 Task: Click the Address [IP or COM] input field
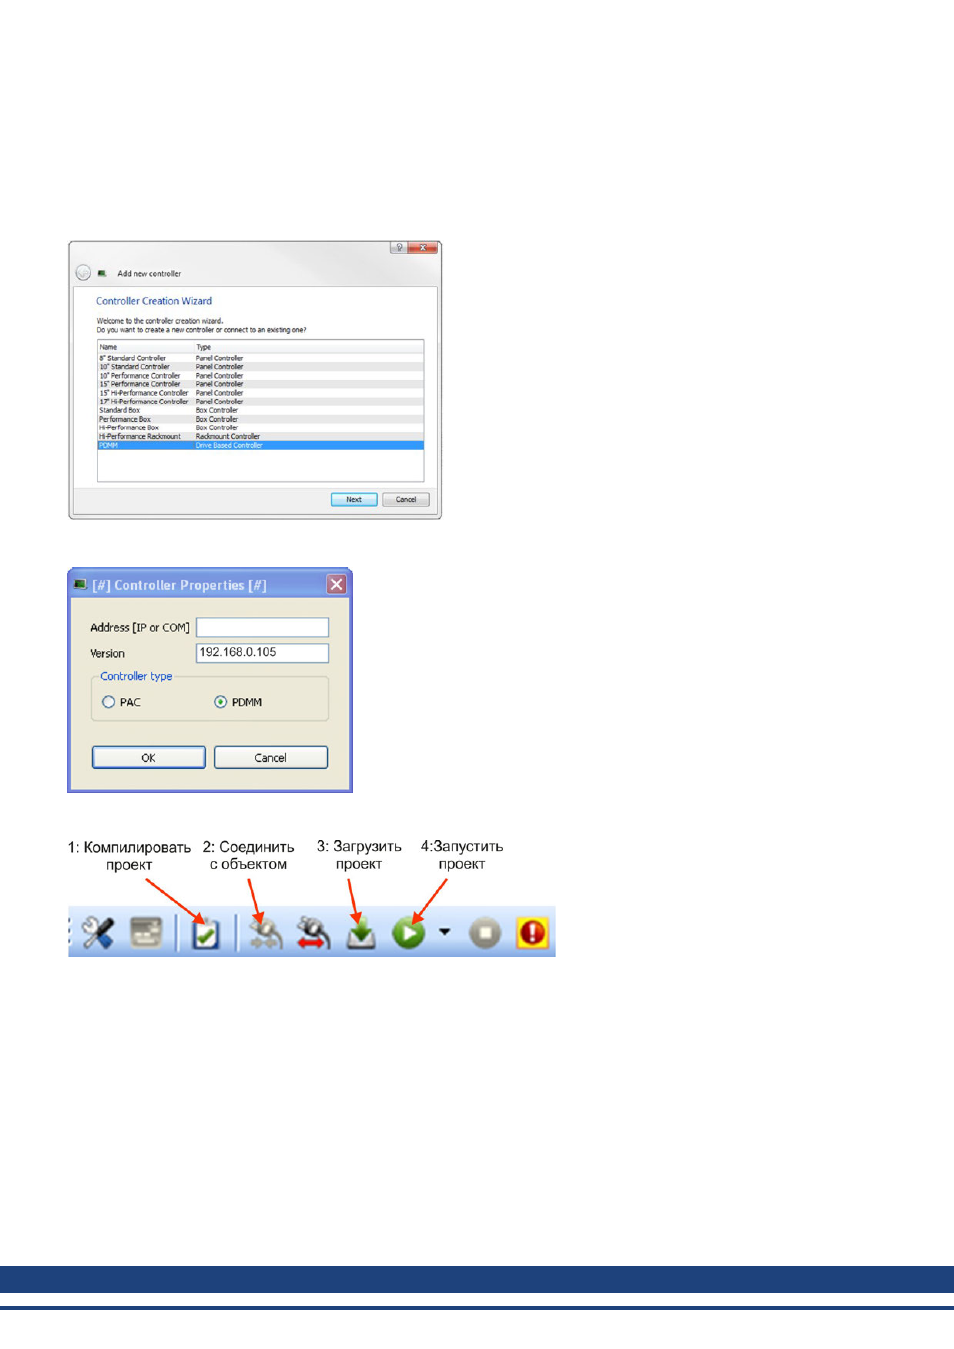coord(262,627)
